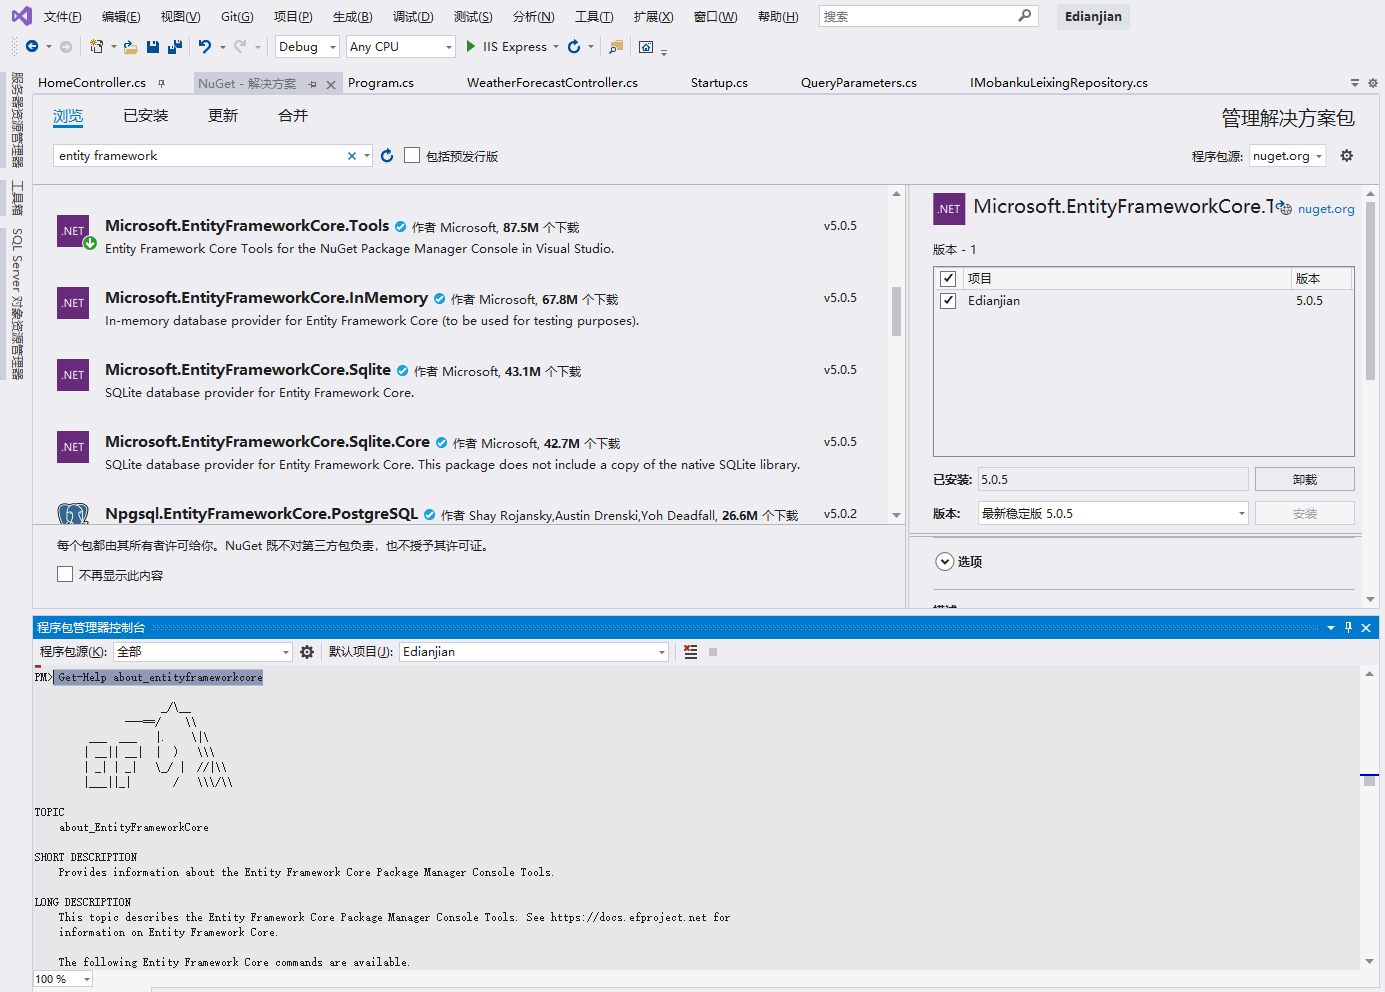Click the Microsoft.EntityFrameworkCore.Tools package icon
This screenshot has width=1385, height=992.
coord(73,231)
